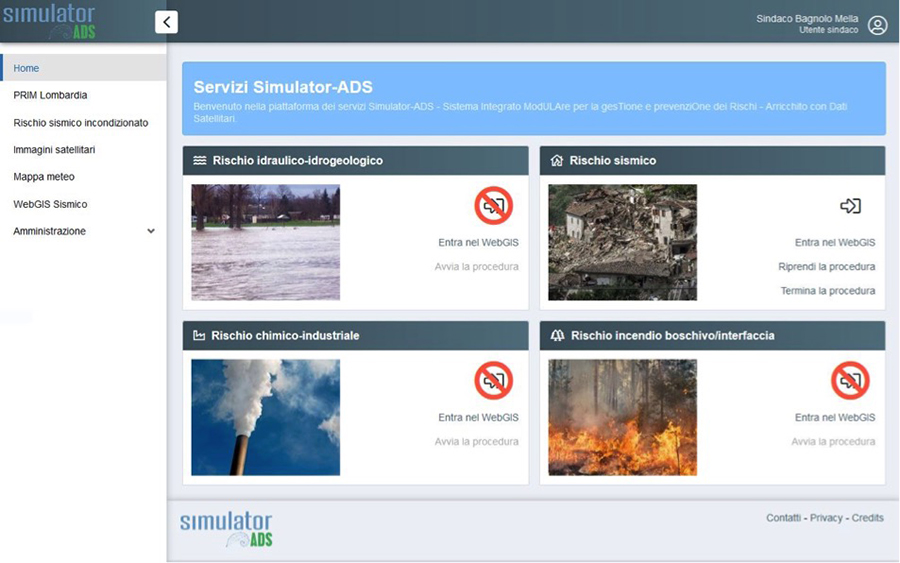Open WebGIS Sismico in the sidebar
Viewport: 900px width, 563px height.
[x=51, y=204]
